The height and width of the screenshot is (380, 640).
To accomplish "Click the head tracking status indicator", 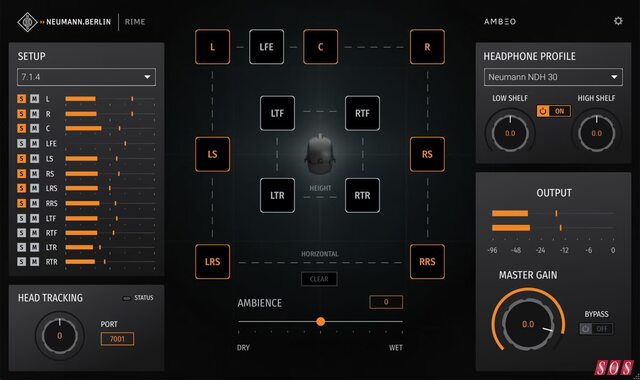I will point(127,298).
